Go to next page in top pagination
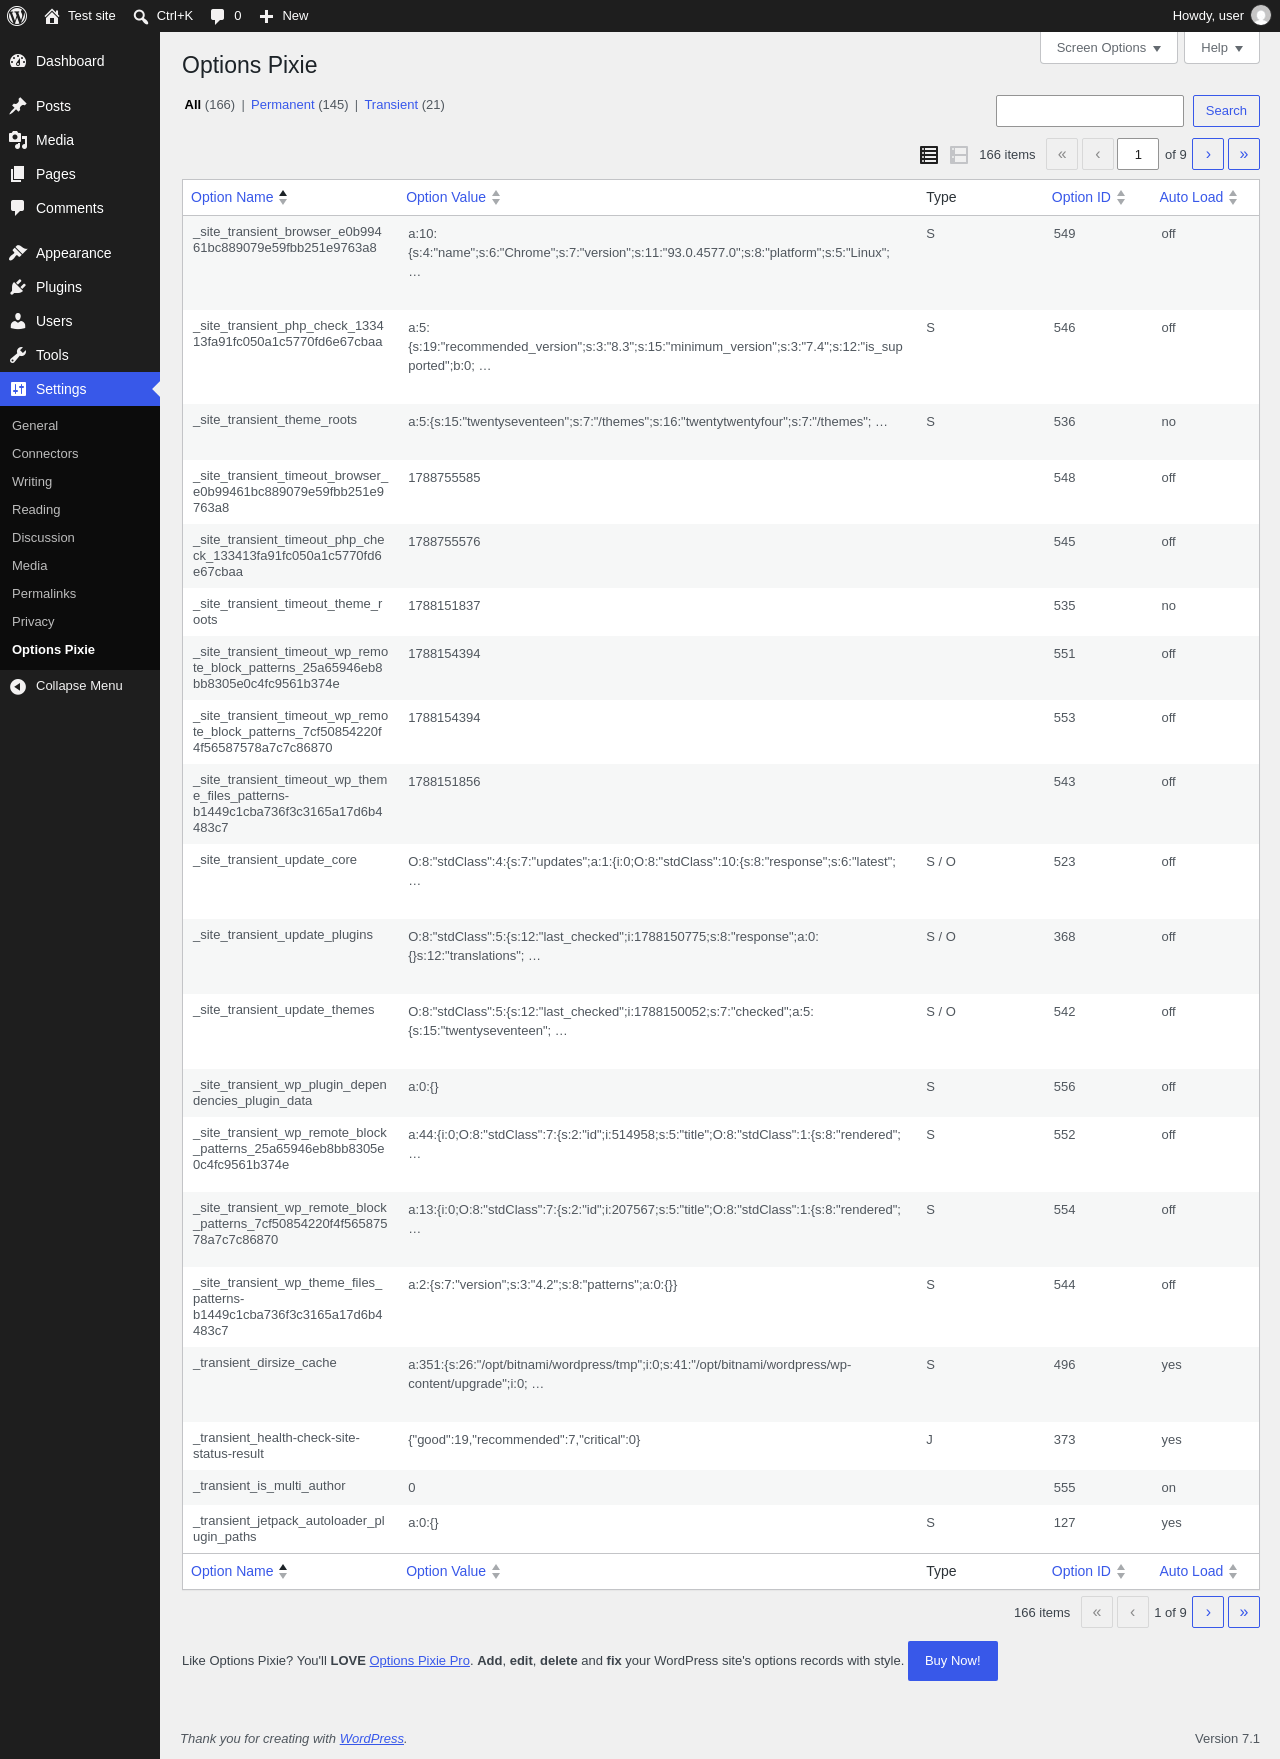Screen dimensions: 1280x1759 tap(1208, 154)
